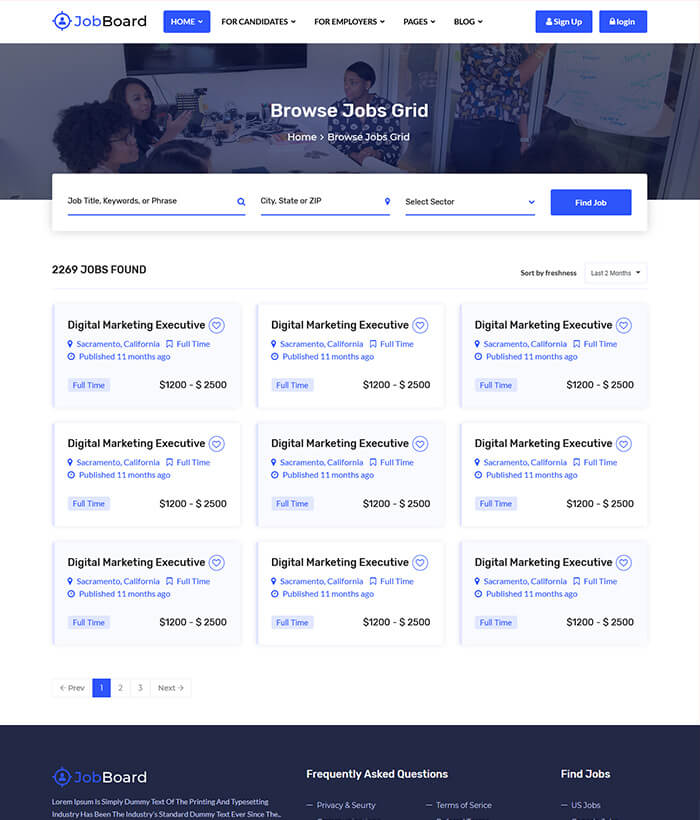The image size is (700, 820).
Task: Click the JobBoard logo in the header
Action: pos(99,21)
